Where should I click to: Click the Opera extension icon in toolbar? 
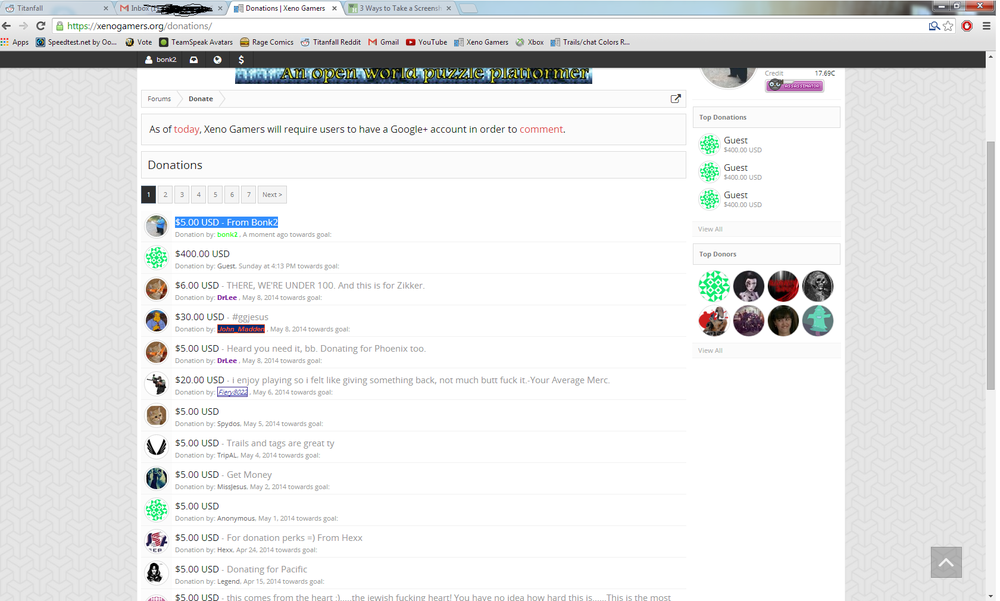click(967, 26)
